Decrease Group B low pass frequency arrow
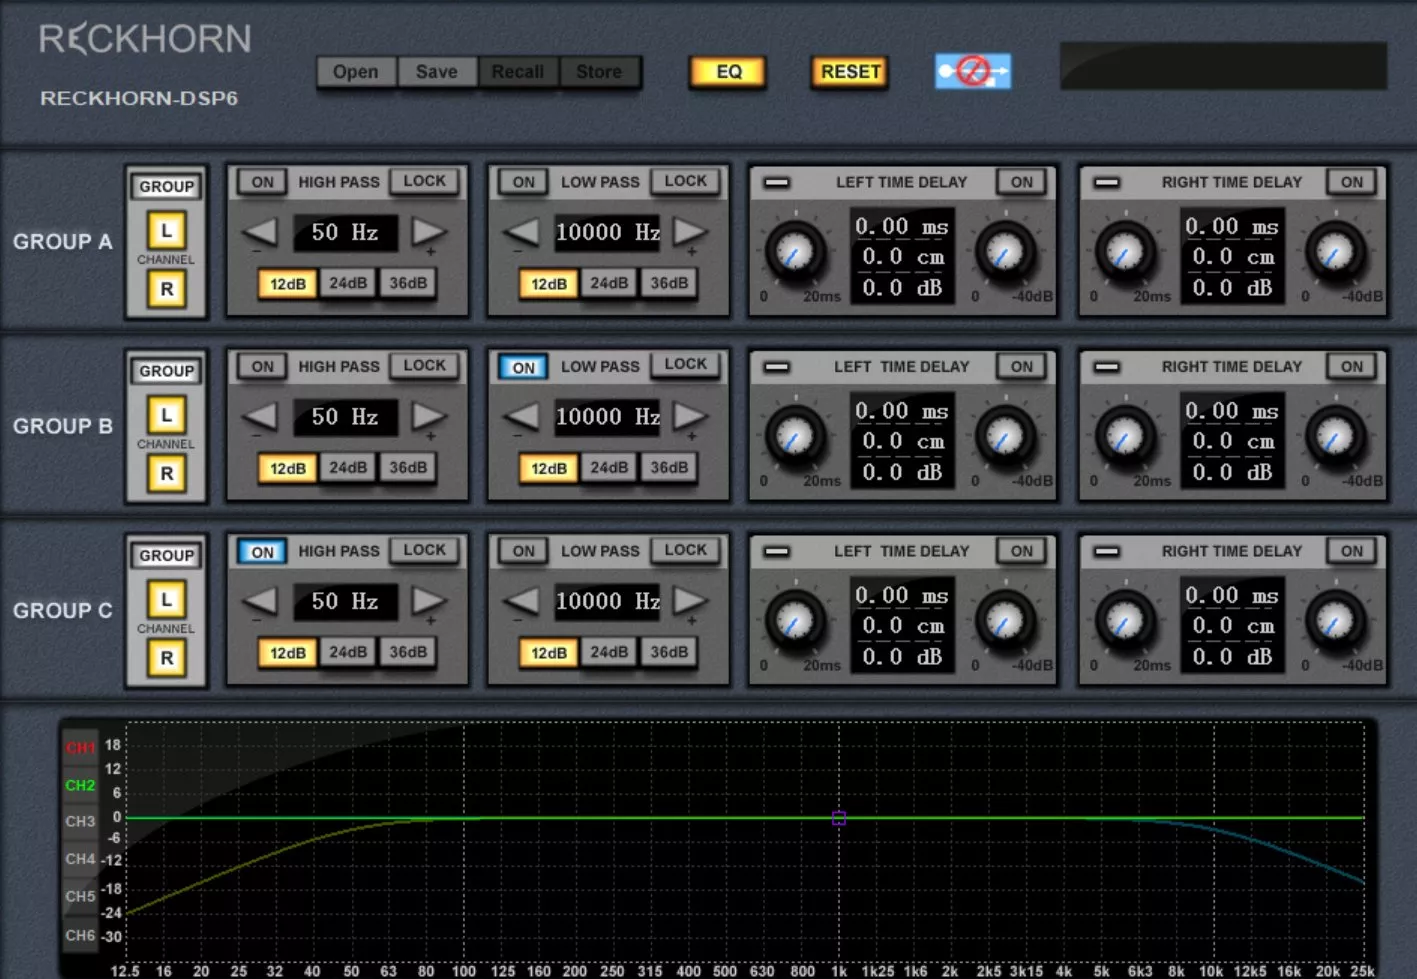This screenshot has height=979, width=1417. [x=521, y=416]
